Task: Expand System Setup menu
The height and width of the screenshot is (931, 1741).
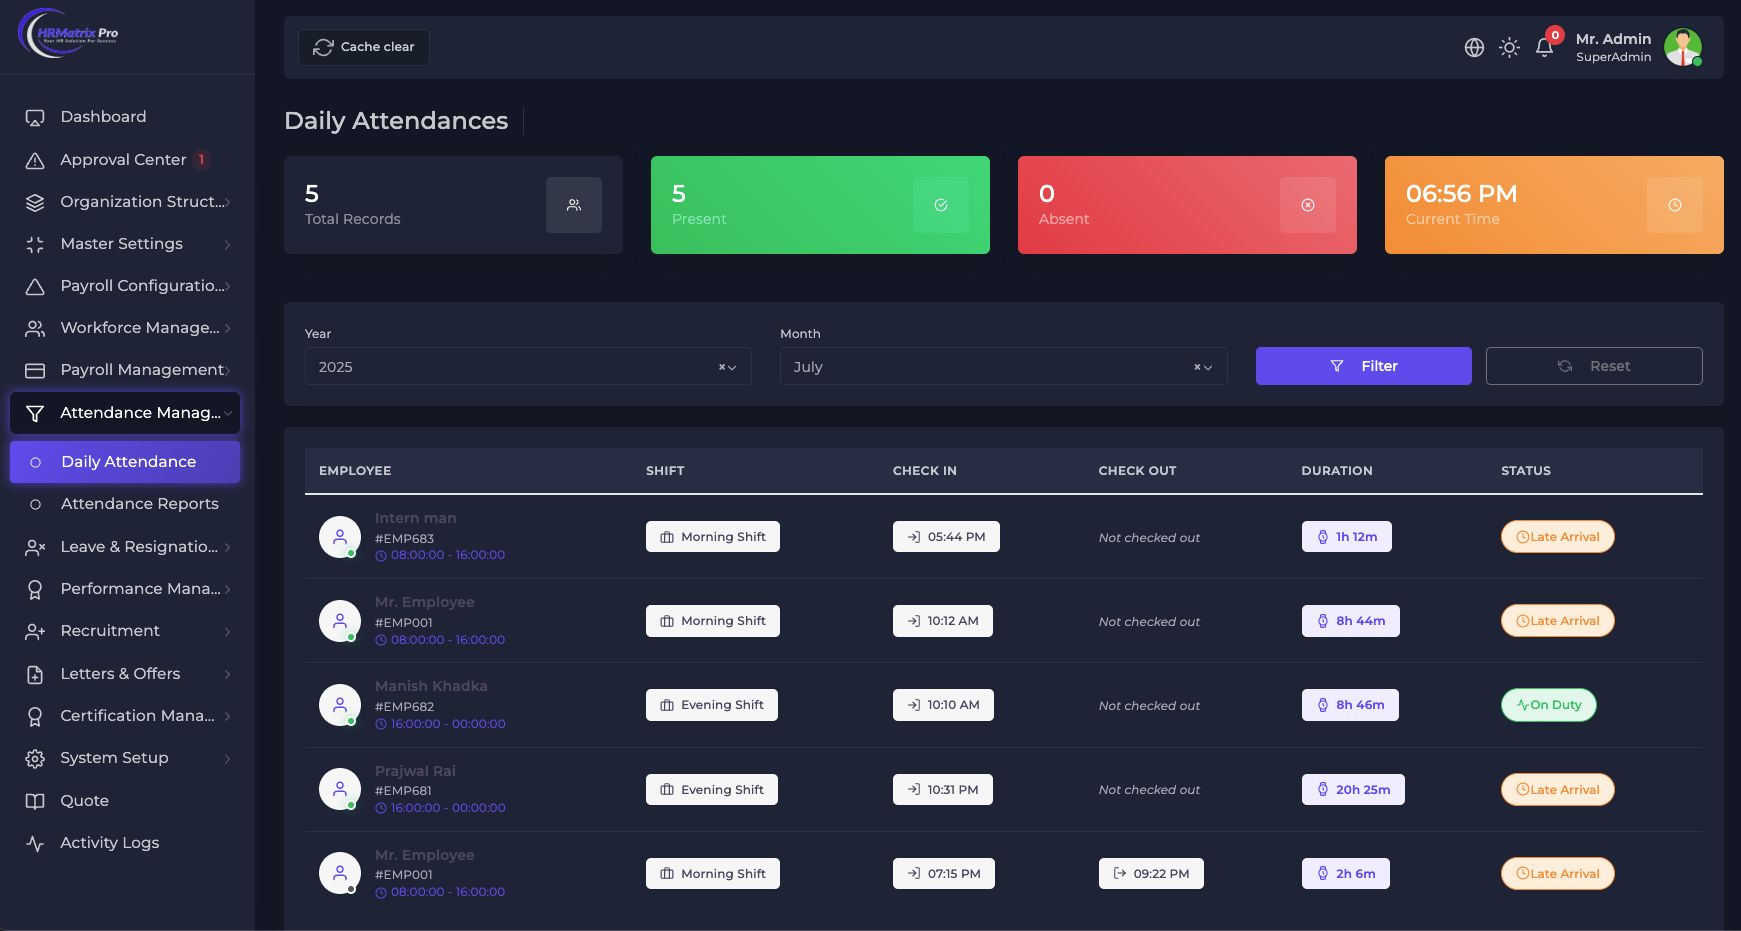Action: pos(127,758)
